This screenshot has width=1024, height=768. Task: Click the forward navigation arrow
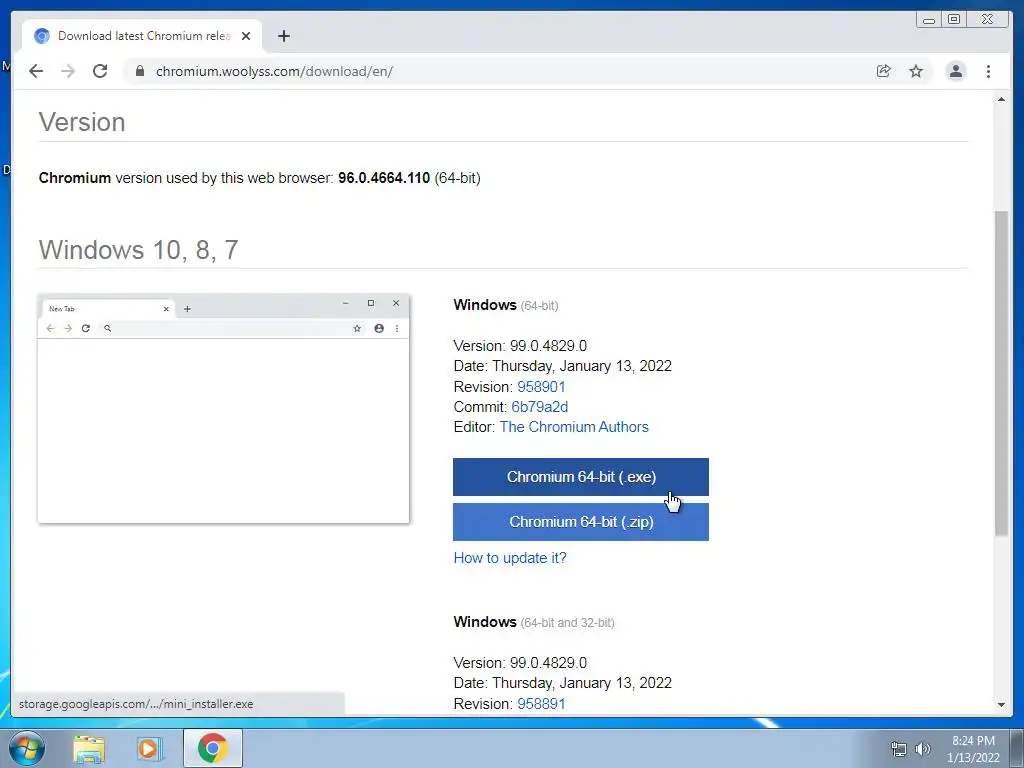68,71
